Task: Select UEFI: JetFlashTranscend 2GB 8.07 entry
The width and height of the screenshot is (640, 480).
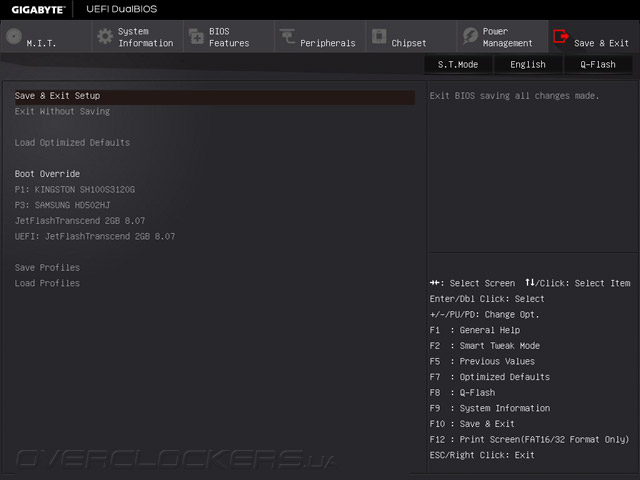Action: [95, 236]
